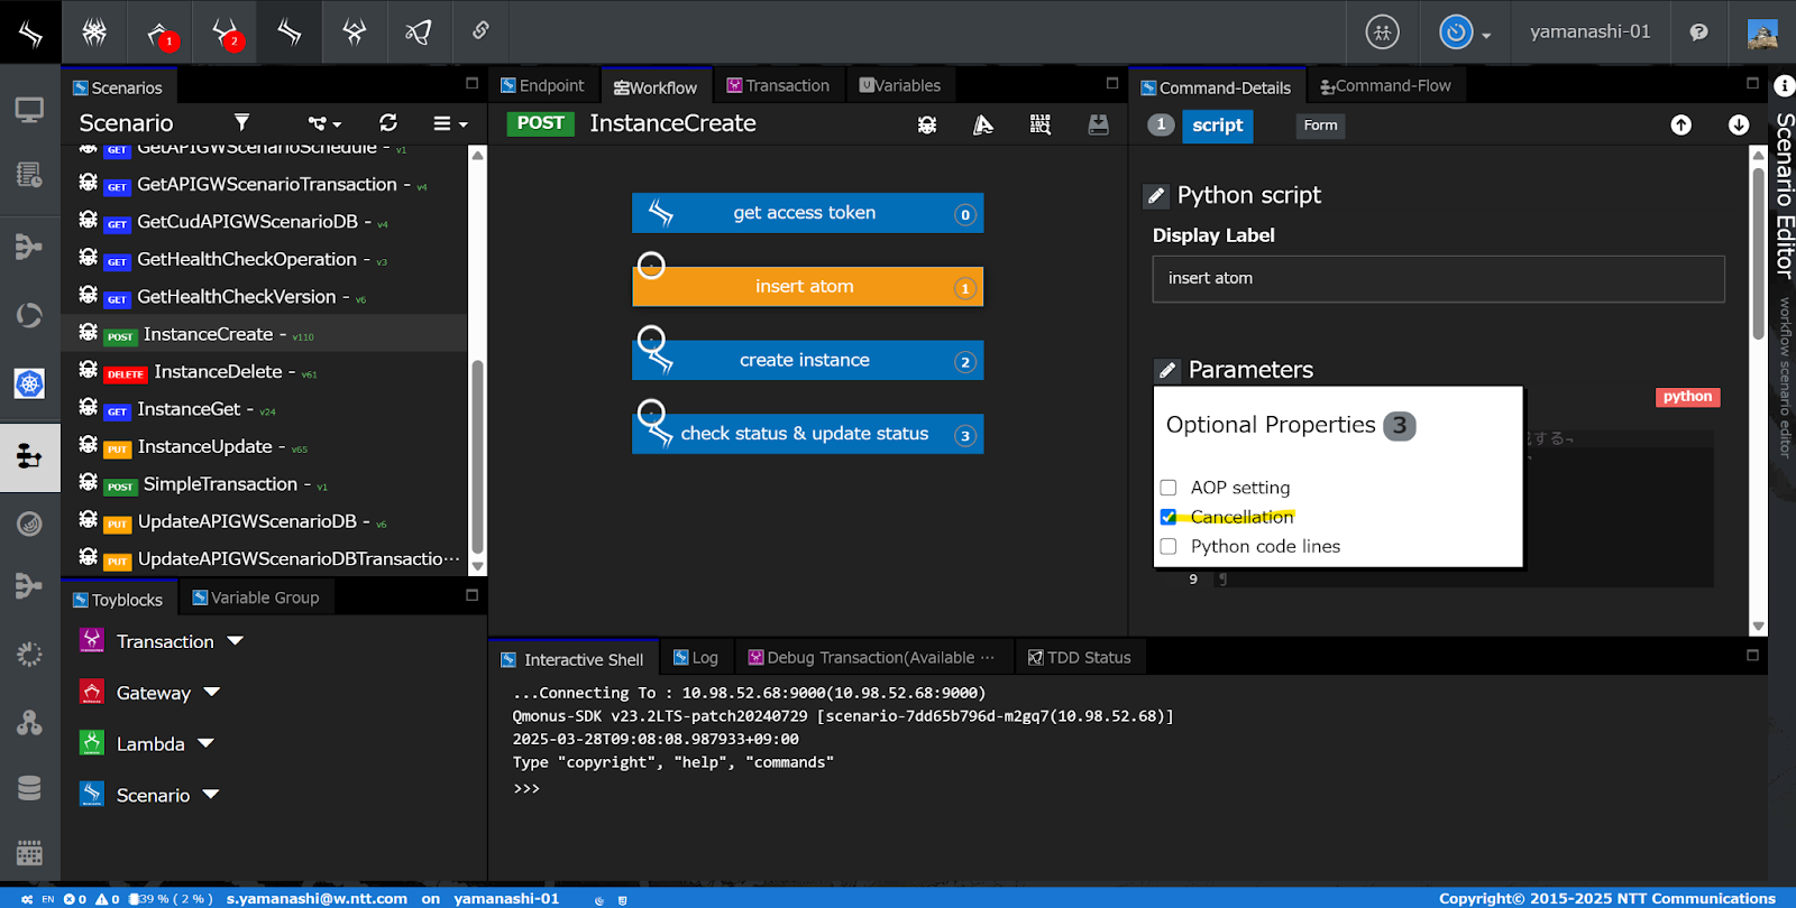Viewport: 1796px width, 908px height.
Task: Click the info icon above Scenario Editor
Action: pos(1783,86)
